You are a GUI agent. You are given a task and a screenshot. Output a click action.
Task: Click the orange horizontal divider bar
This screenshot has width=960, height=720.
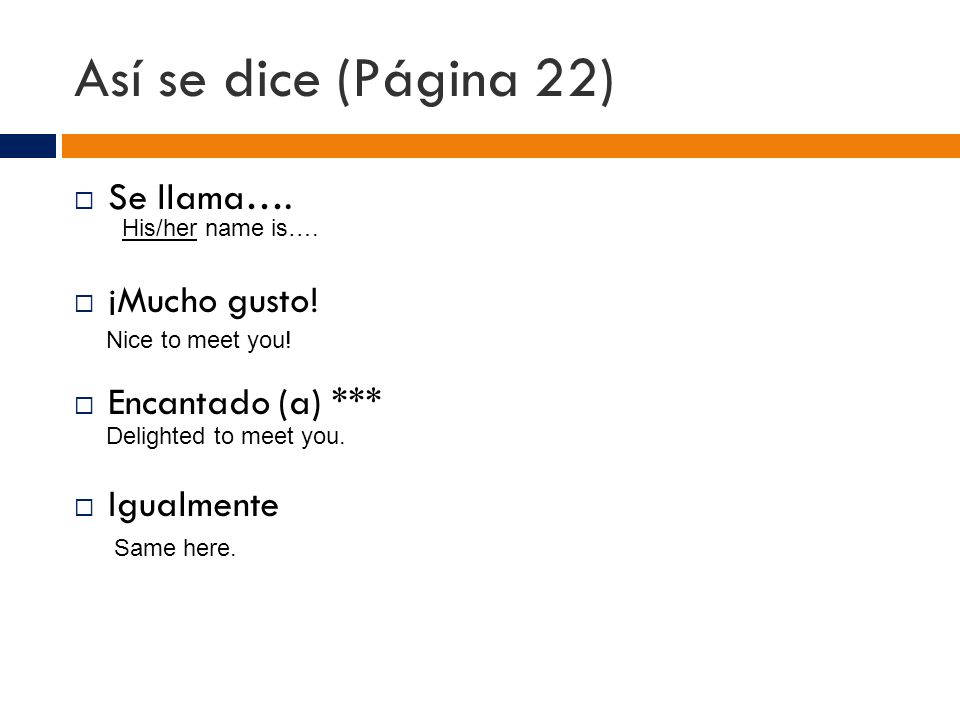point(511,146)
